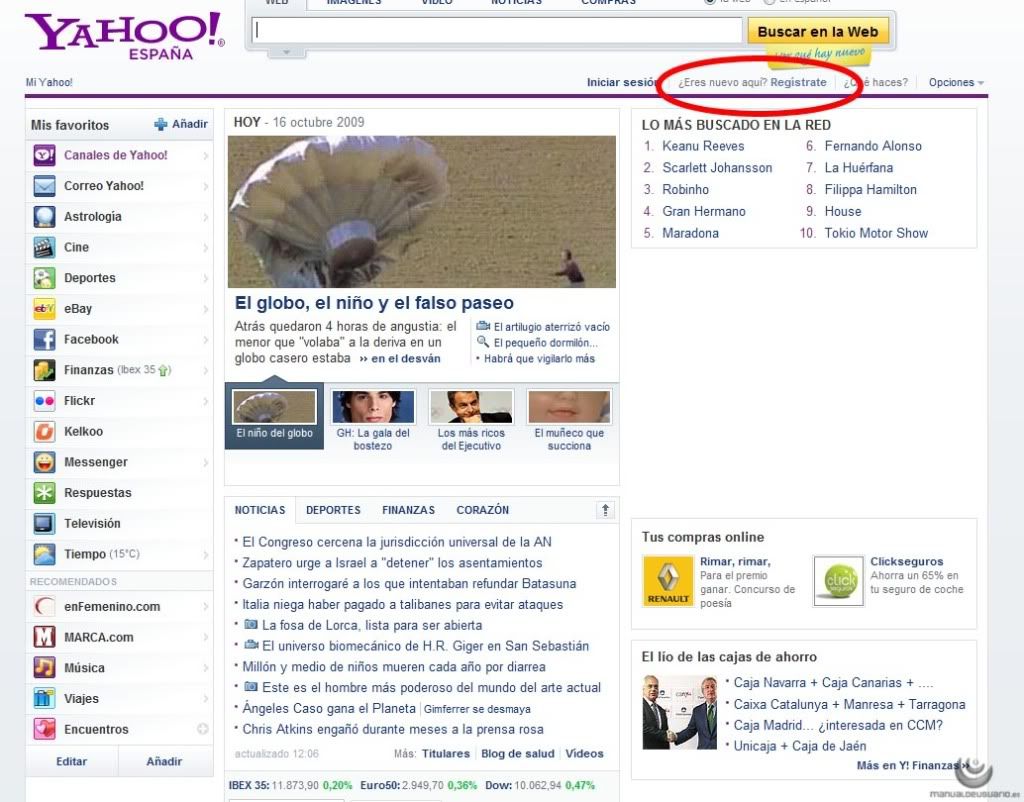Expand the Canales de Yahoo! row chevron
Image resolution: width=1024 pixels, height=802 pixels.
[x=206, y=155]
